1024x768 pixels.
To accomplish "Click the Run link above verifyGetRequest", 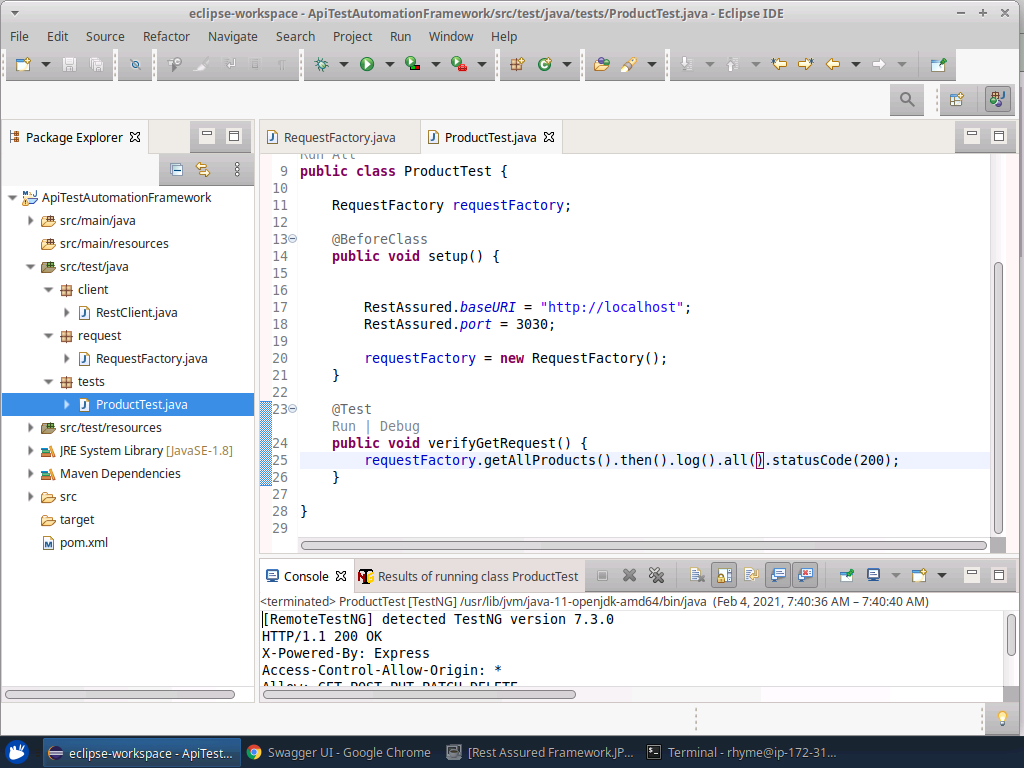I will [x=343, y=425].
